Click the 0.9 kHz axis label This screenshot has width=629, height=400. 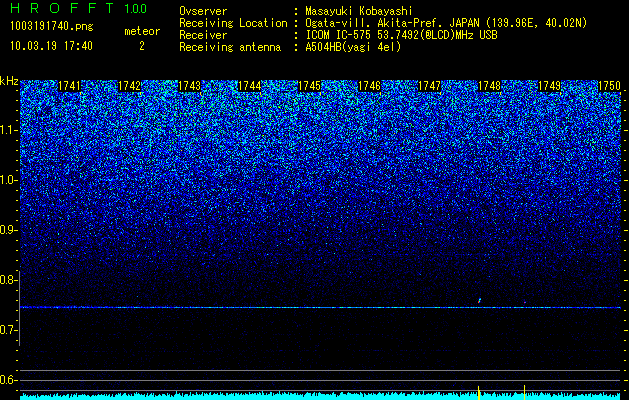tap(9, 230)
